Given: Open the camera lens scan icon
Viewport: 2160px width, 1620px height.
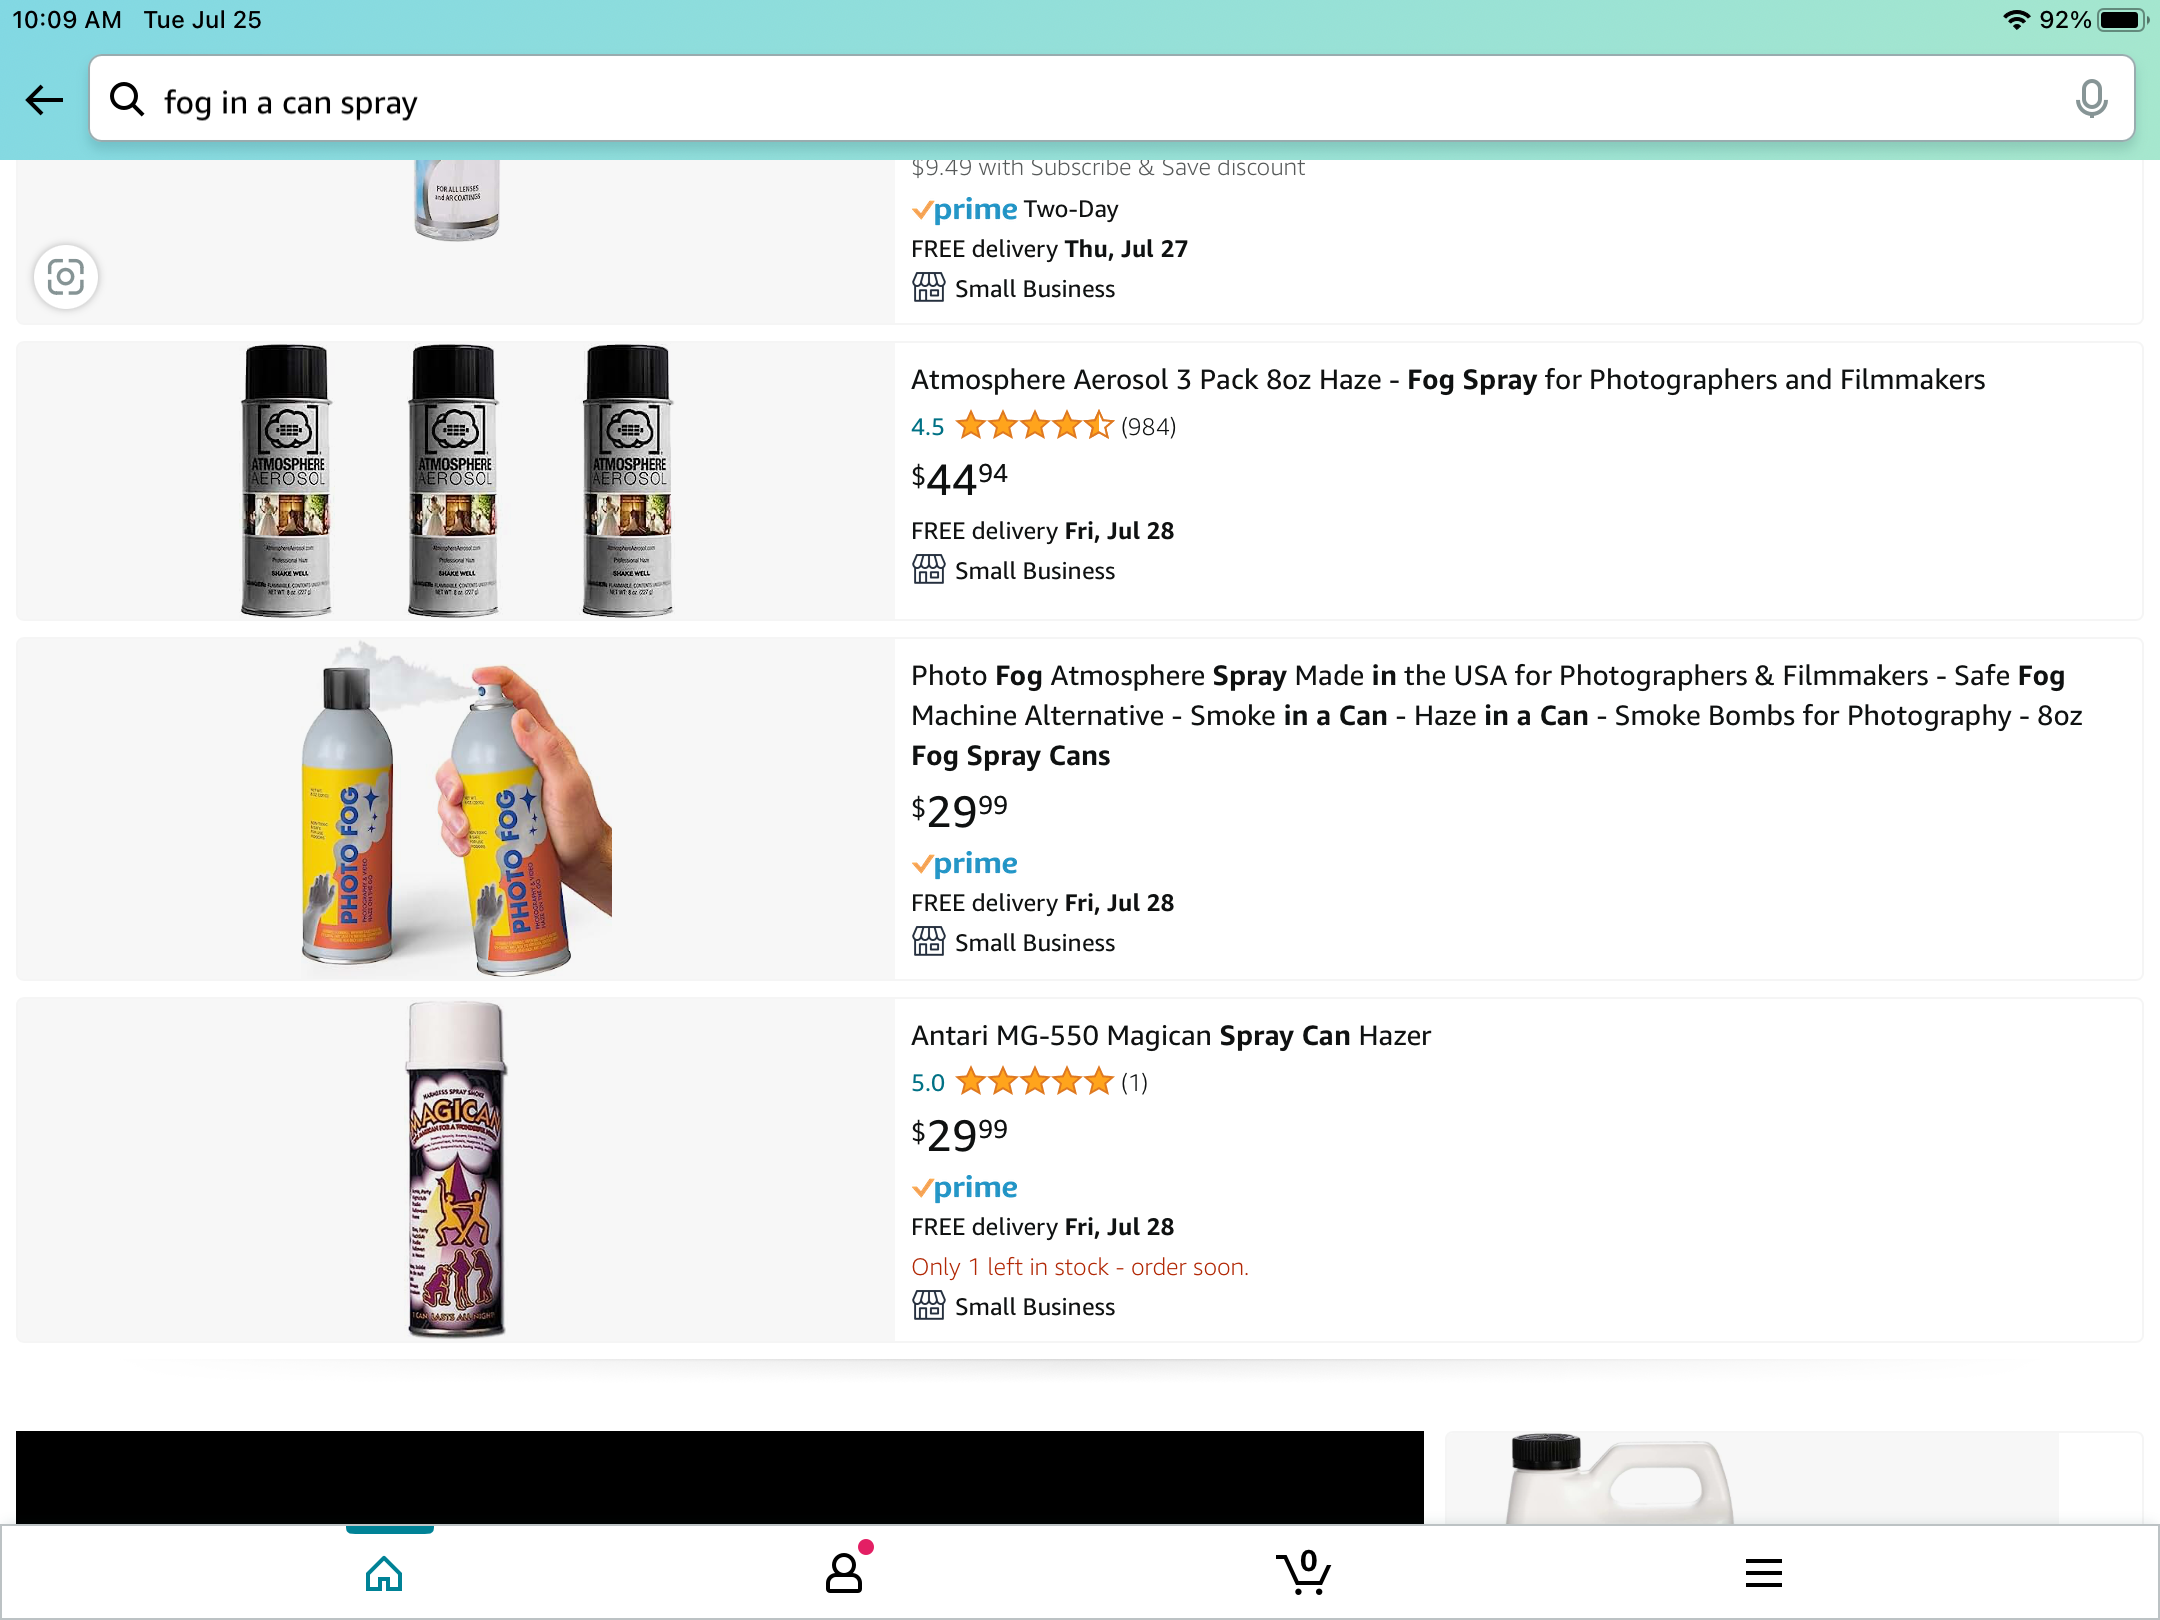Looking at the screenshot, I should (x=66, y=277).
